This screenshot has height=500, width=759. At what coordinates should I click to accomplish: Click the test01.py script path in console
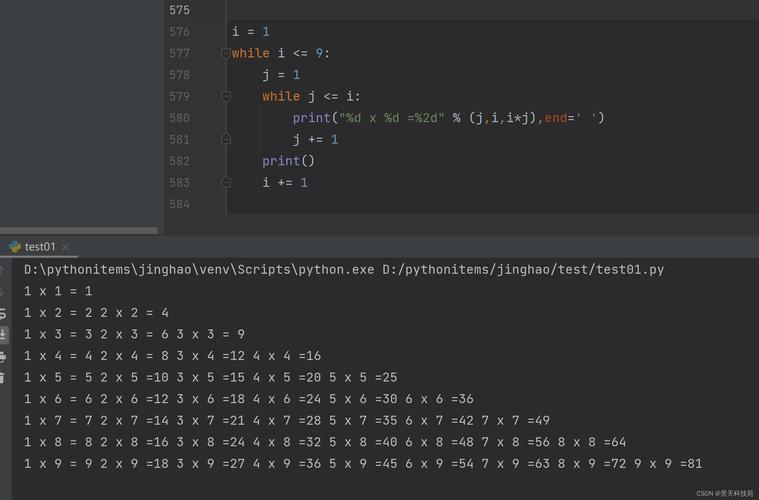click(523, 270)
